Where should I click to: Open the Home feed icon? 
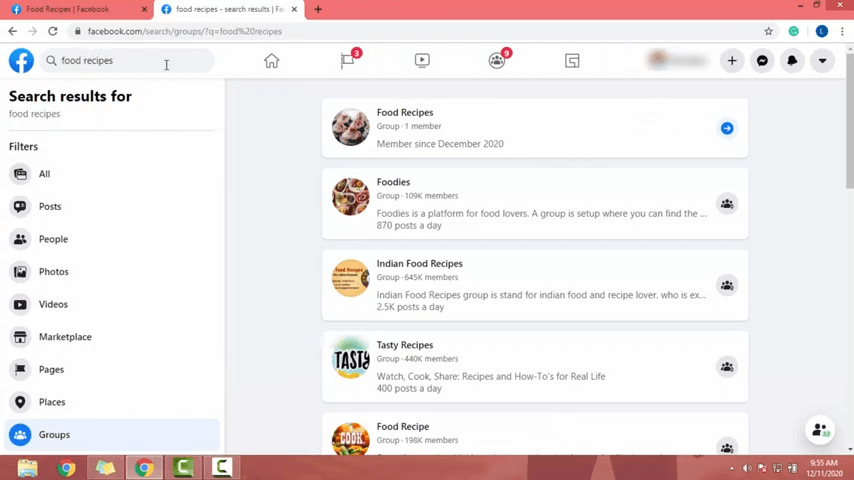point(271,60)
